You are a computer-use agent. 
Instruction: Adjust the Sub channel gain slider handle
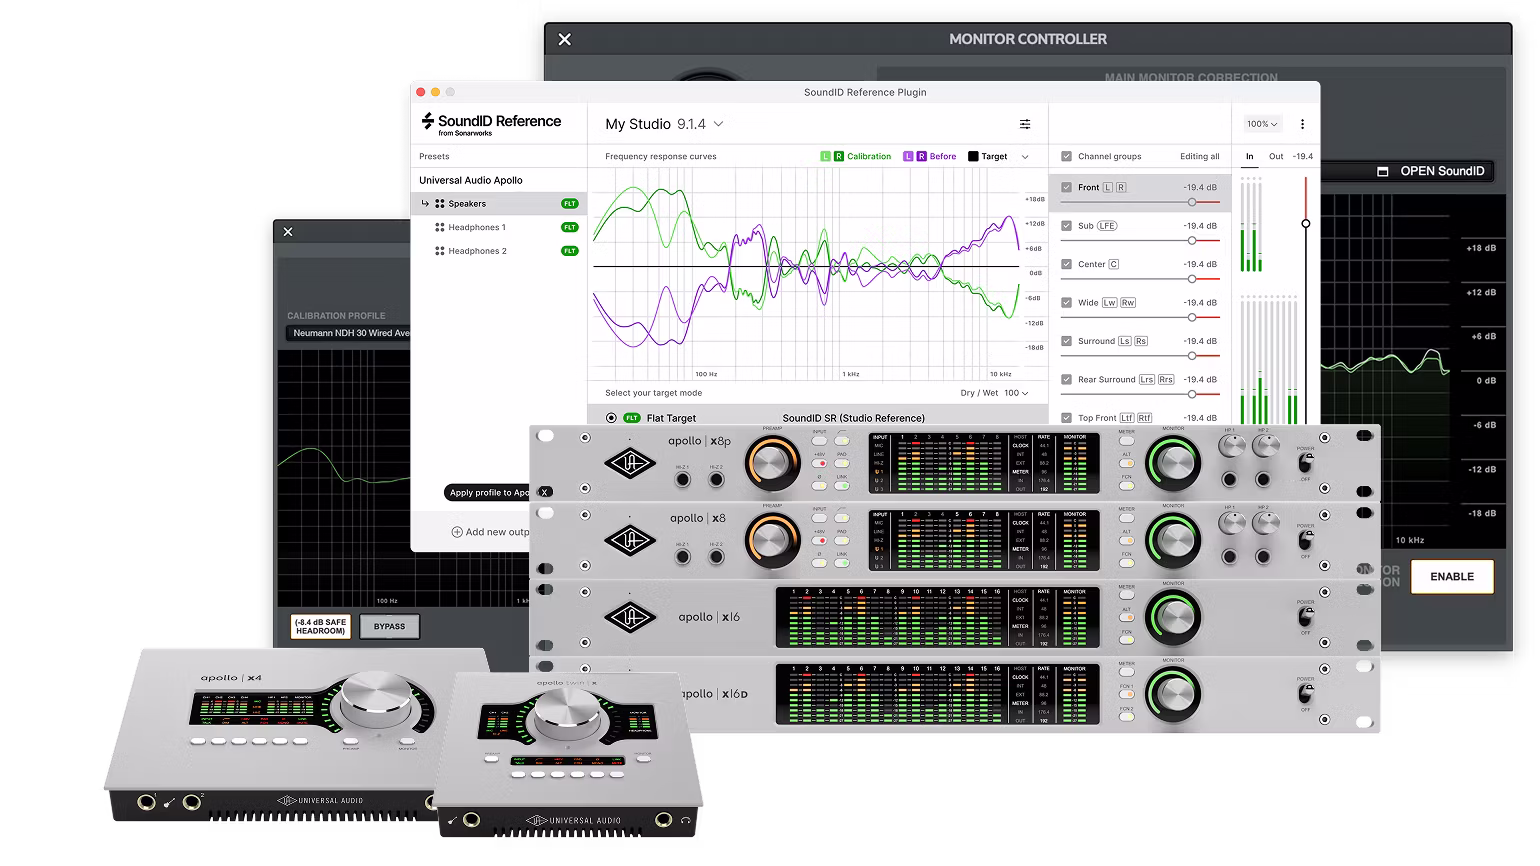[x=1192, y=241]
